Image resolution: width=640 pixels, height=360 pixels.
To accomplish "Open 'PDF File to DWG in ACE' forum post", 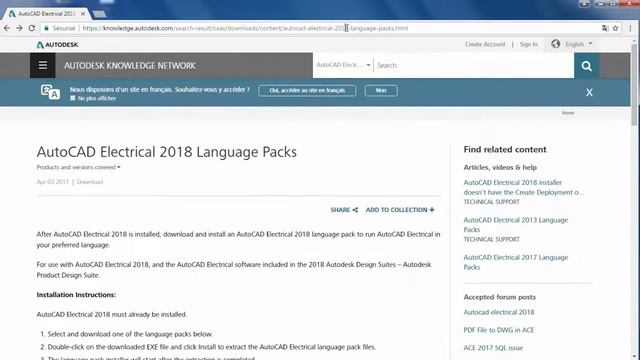I will [x=499, y=330].
